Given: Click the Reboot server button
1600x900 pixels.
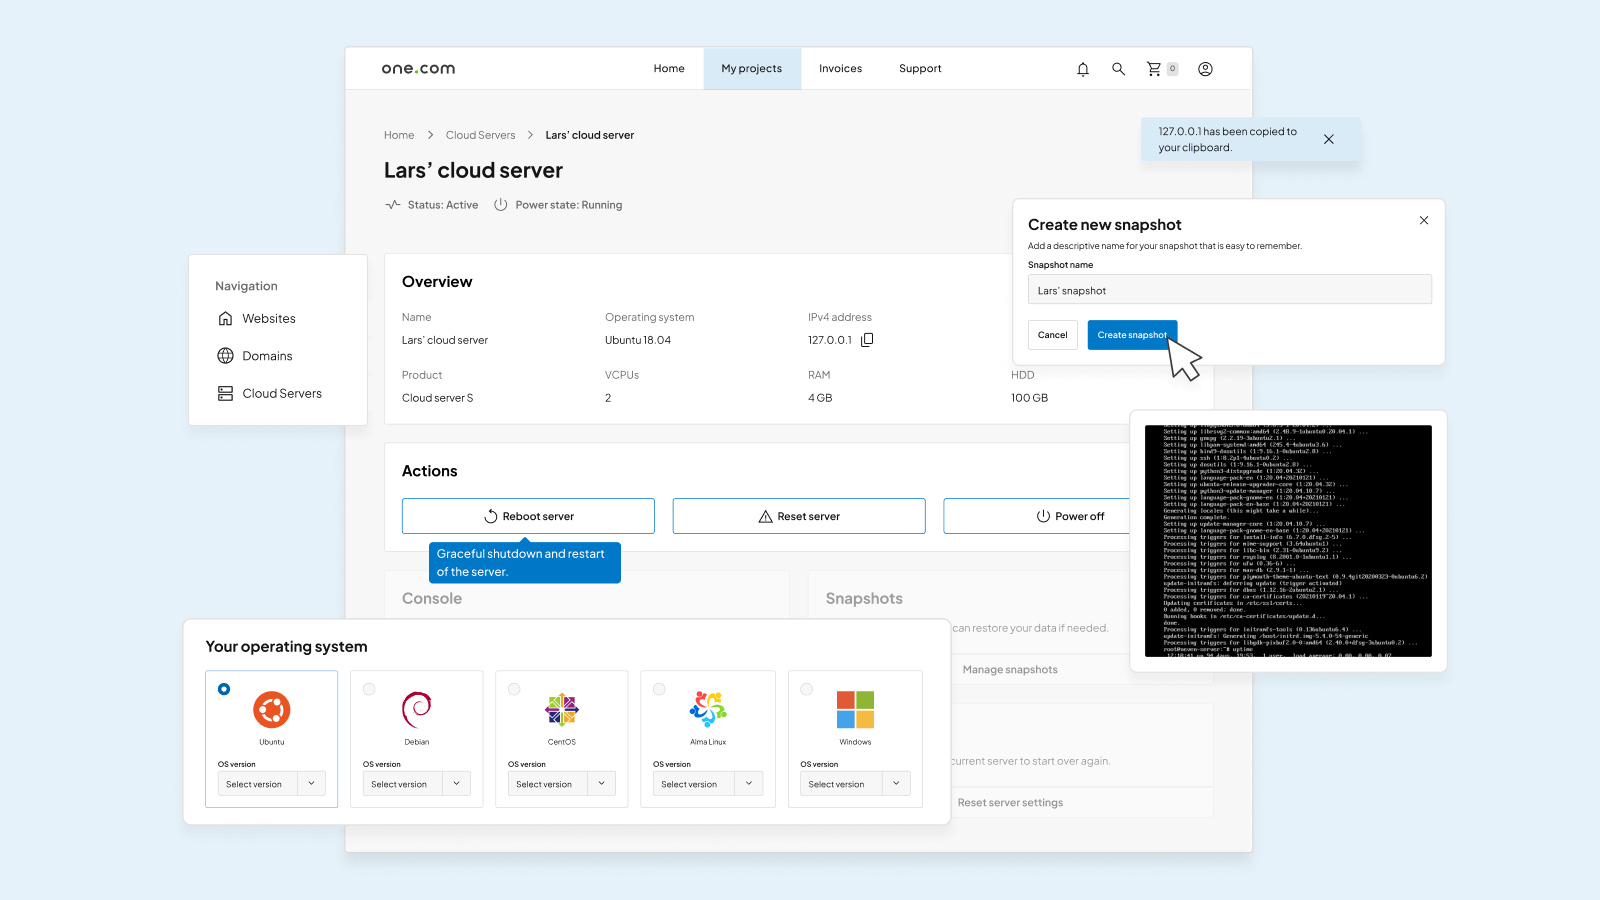Looking at the screenshot, I should [x=528, y=516].
